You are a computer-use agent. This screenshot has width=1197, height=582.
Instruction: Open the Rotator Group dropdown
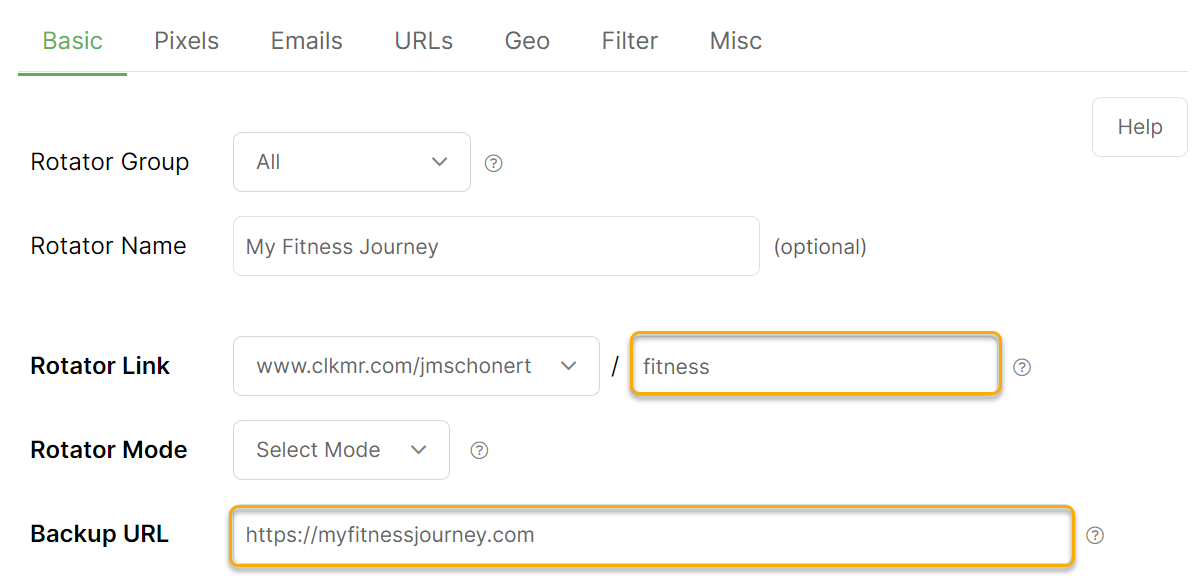(x=352, y=162)
